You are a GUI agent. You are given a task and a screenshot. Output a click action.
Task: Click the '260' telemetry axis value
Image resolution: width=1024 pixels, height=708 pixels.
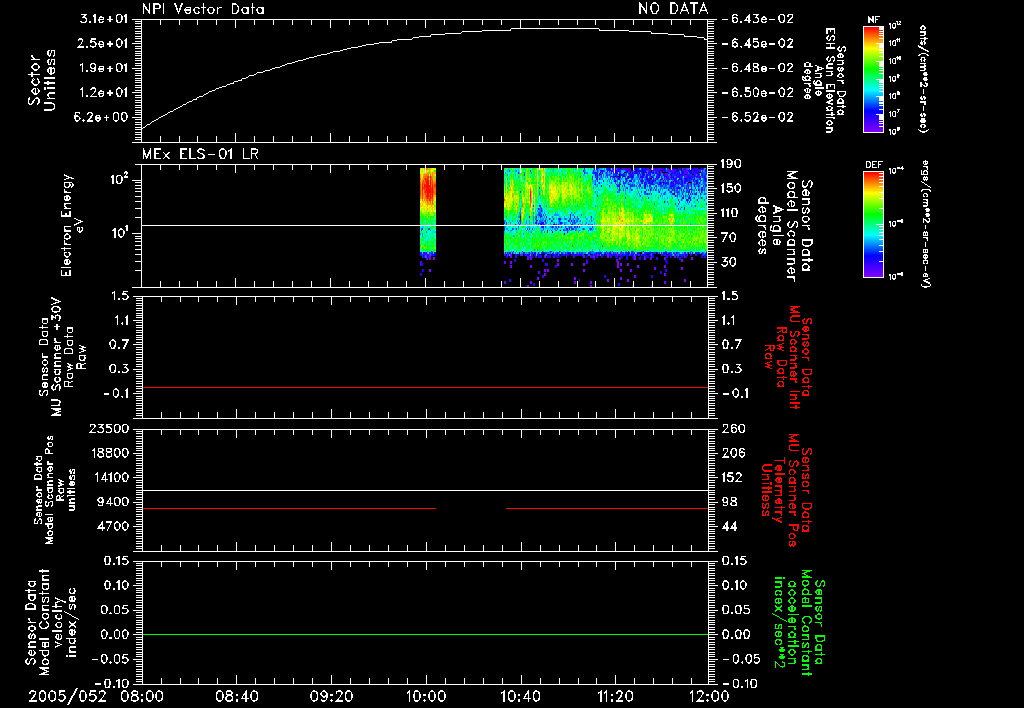pyautogui.click(x=733, y=429)
